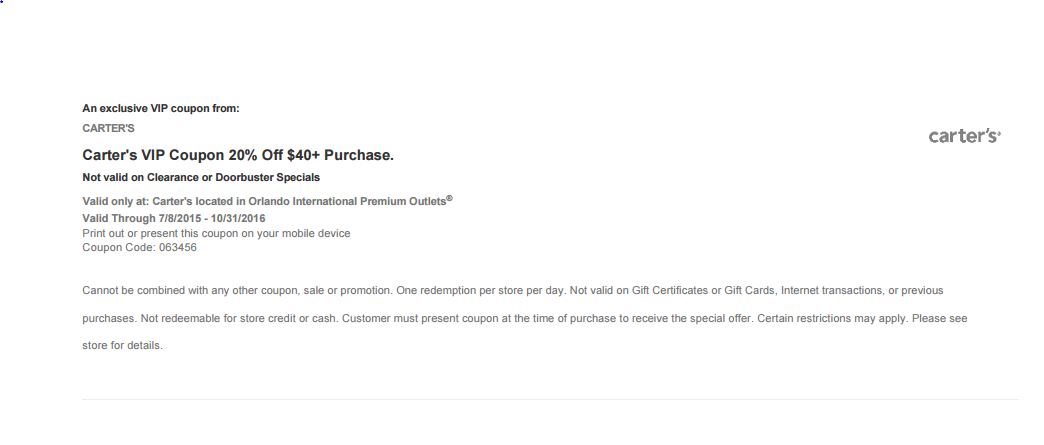1044x445 pixels.
Task: Click the "Not valid on Clearance" notice
Action: [x=200, y=177]
